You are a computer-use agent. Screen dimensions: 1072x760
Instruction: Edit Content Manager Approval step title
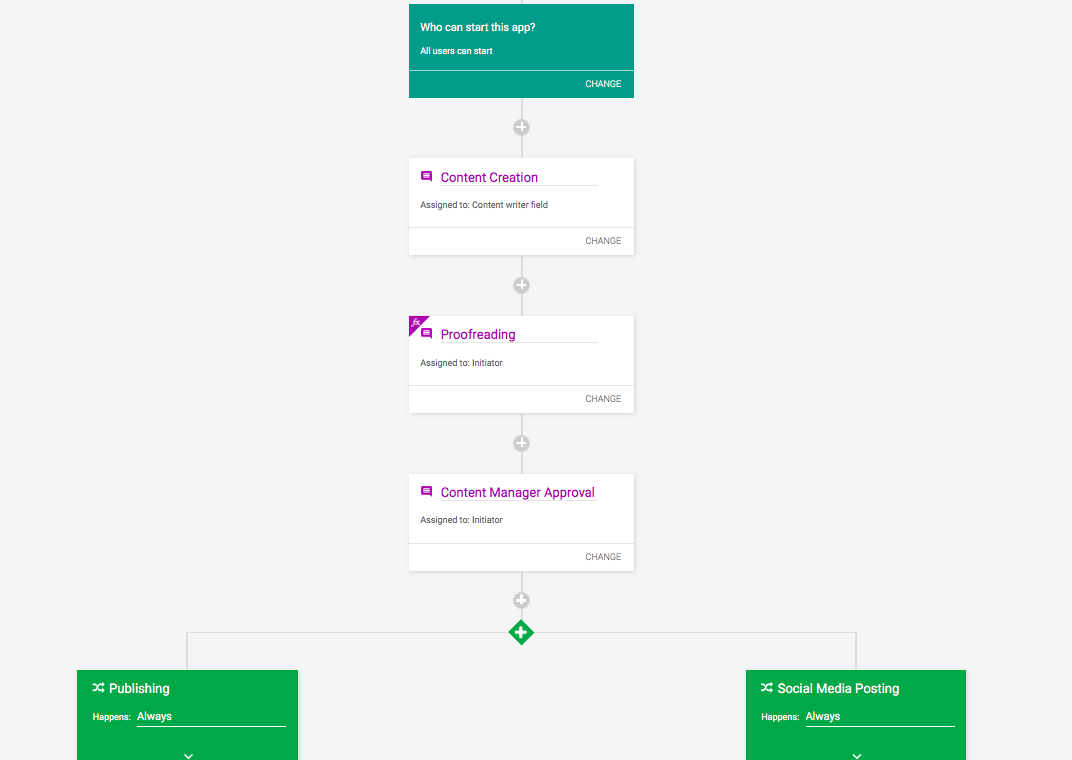pos(519,493)
